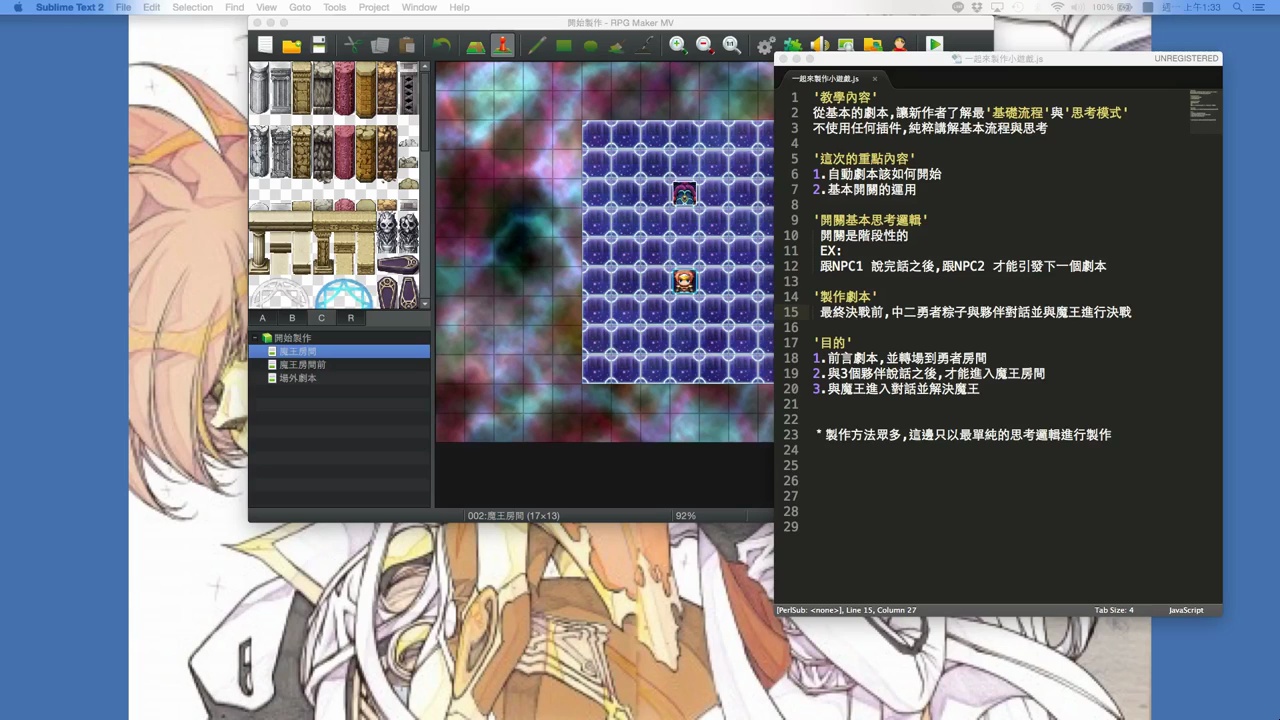
Task: Start Playtest with green play icon
Action: (x=934, y=45)
